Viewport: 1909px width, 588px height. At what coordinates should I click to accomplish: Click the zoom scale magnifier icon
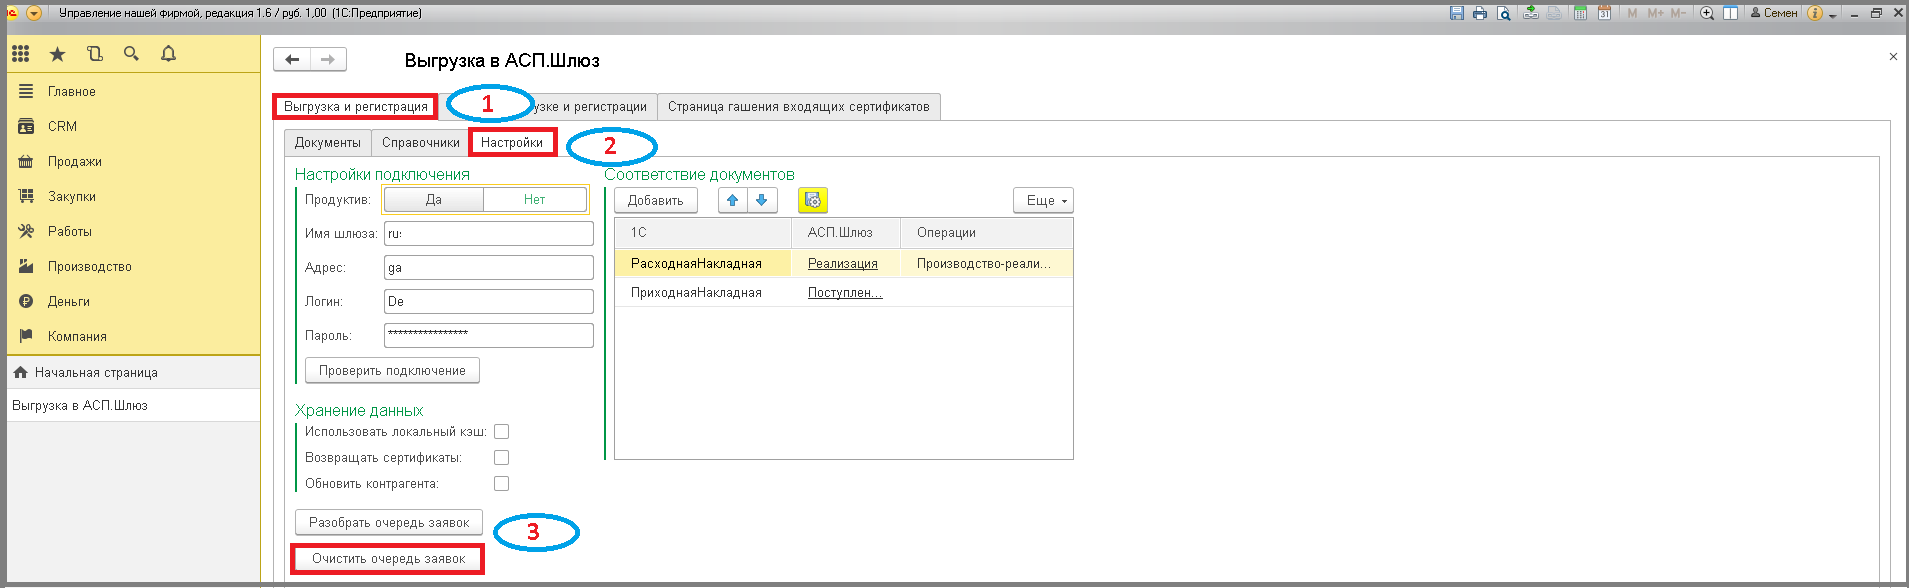1707,13
